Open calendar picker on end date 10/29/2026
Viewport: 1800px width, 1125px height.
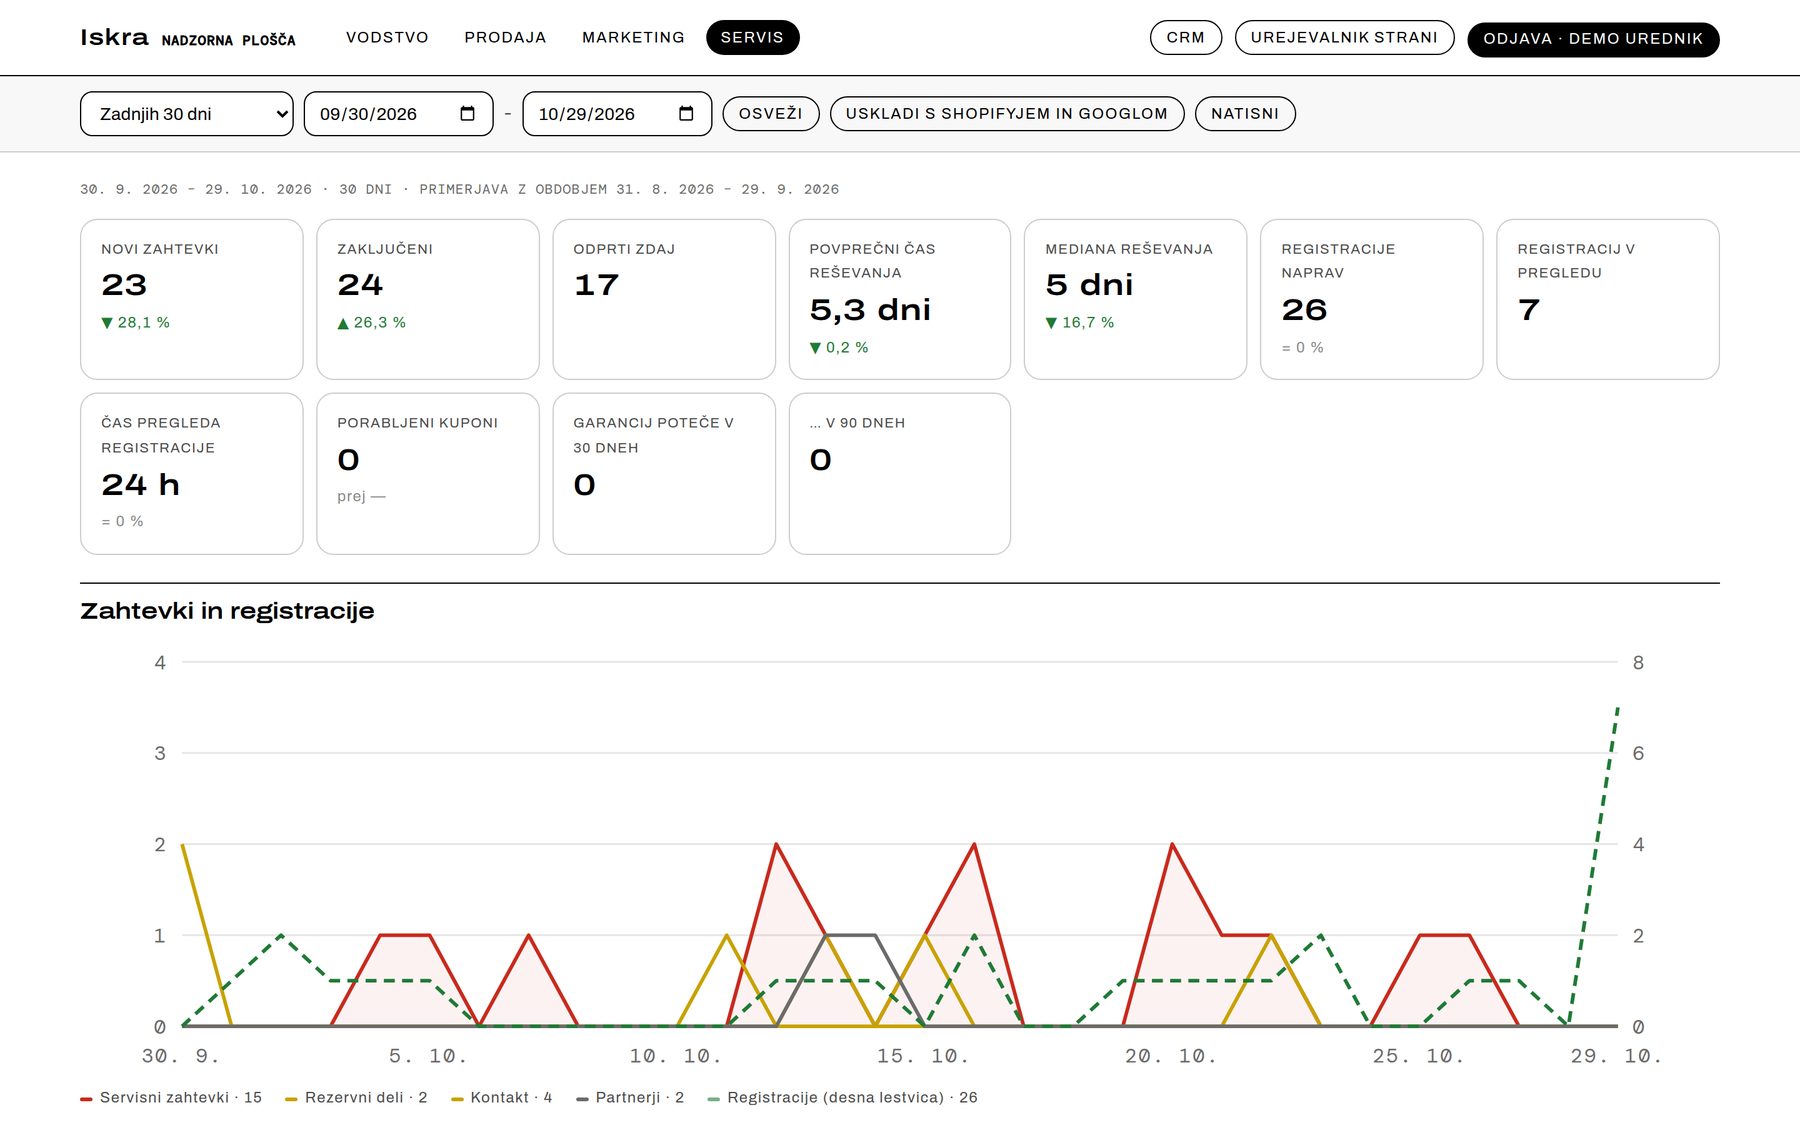[686, 114]
